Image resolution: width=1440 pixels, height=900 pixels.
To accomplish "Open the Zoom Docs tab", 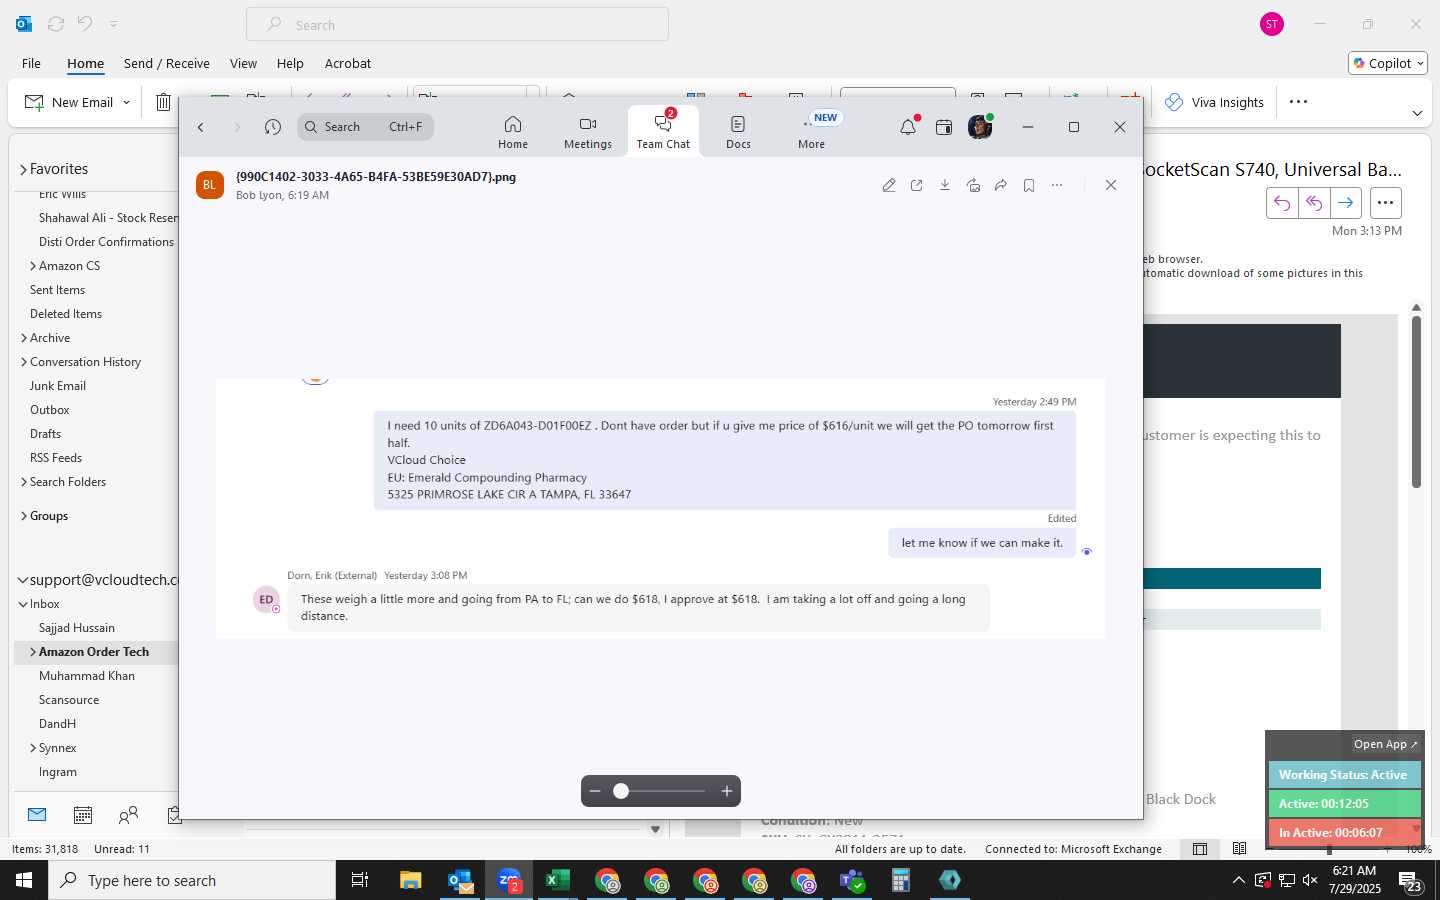I will [x=738, y=132].
